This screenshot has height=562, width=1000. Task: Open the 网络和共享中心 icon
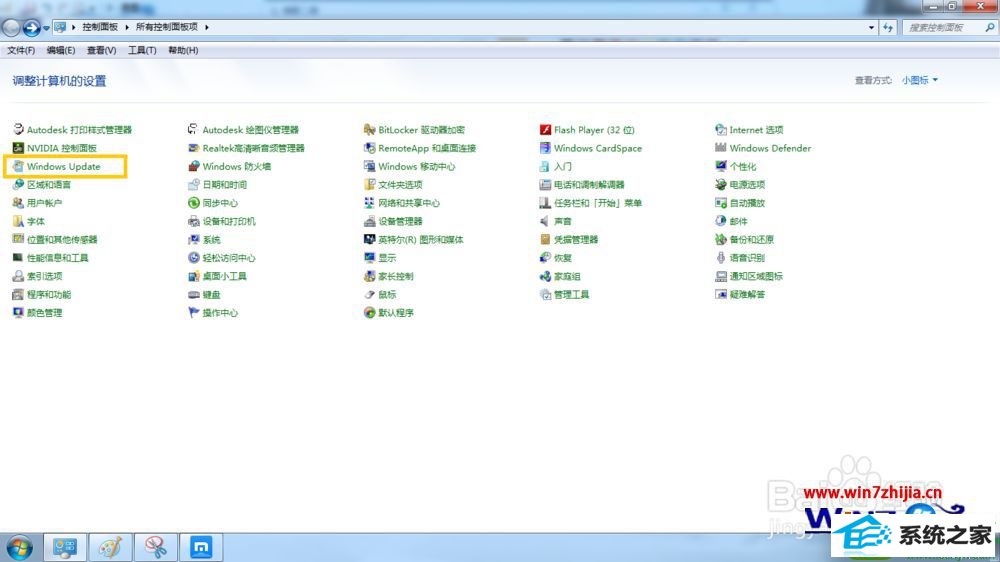(369, 203)
